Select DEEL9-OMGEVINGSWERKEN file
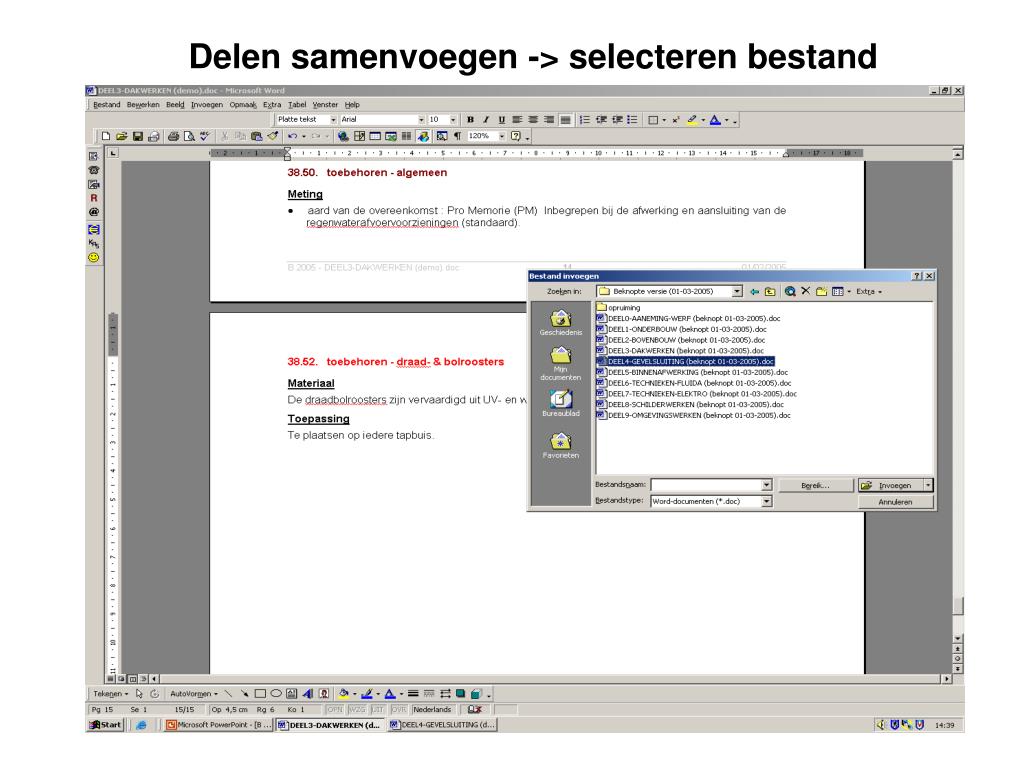The width and height of the screenshot is (1024, 768). tap(694, 415)
